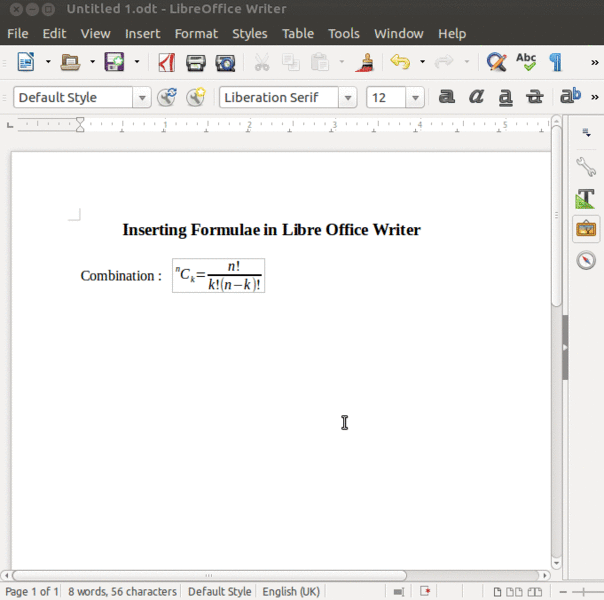Click "Page 1 of 1" in status bar

point(32,592)
